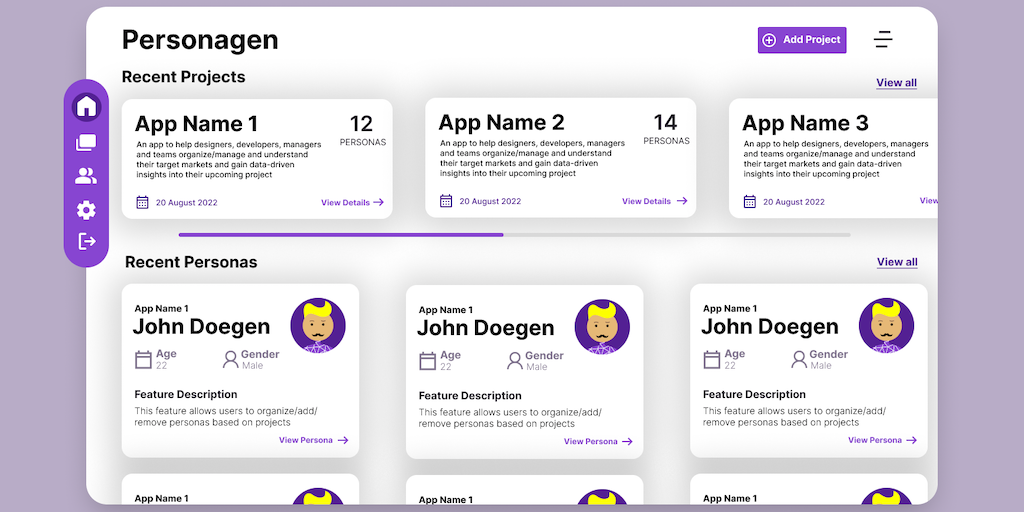Go to Home in the purple sidebar
The height and width of the screenshot is (512, 1024).
tap(86, 106)
